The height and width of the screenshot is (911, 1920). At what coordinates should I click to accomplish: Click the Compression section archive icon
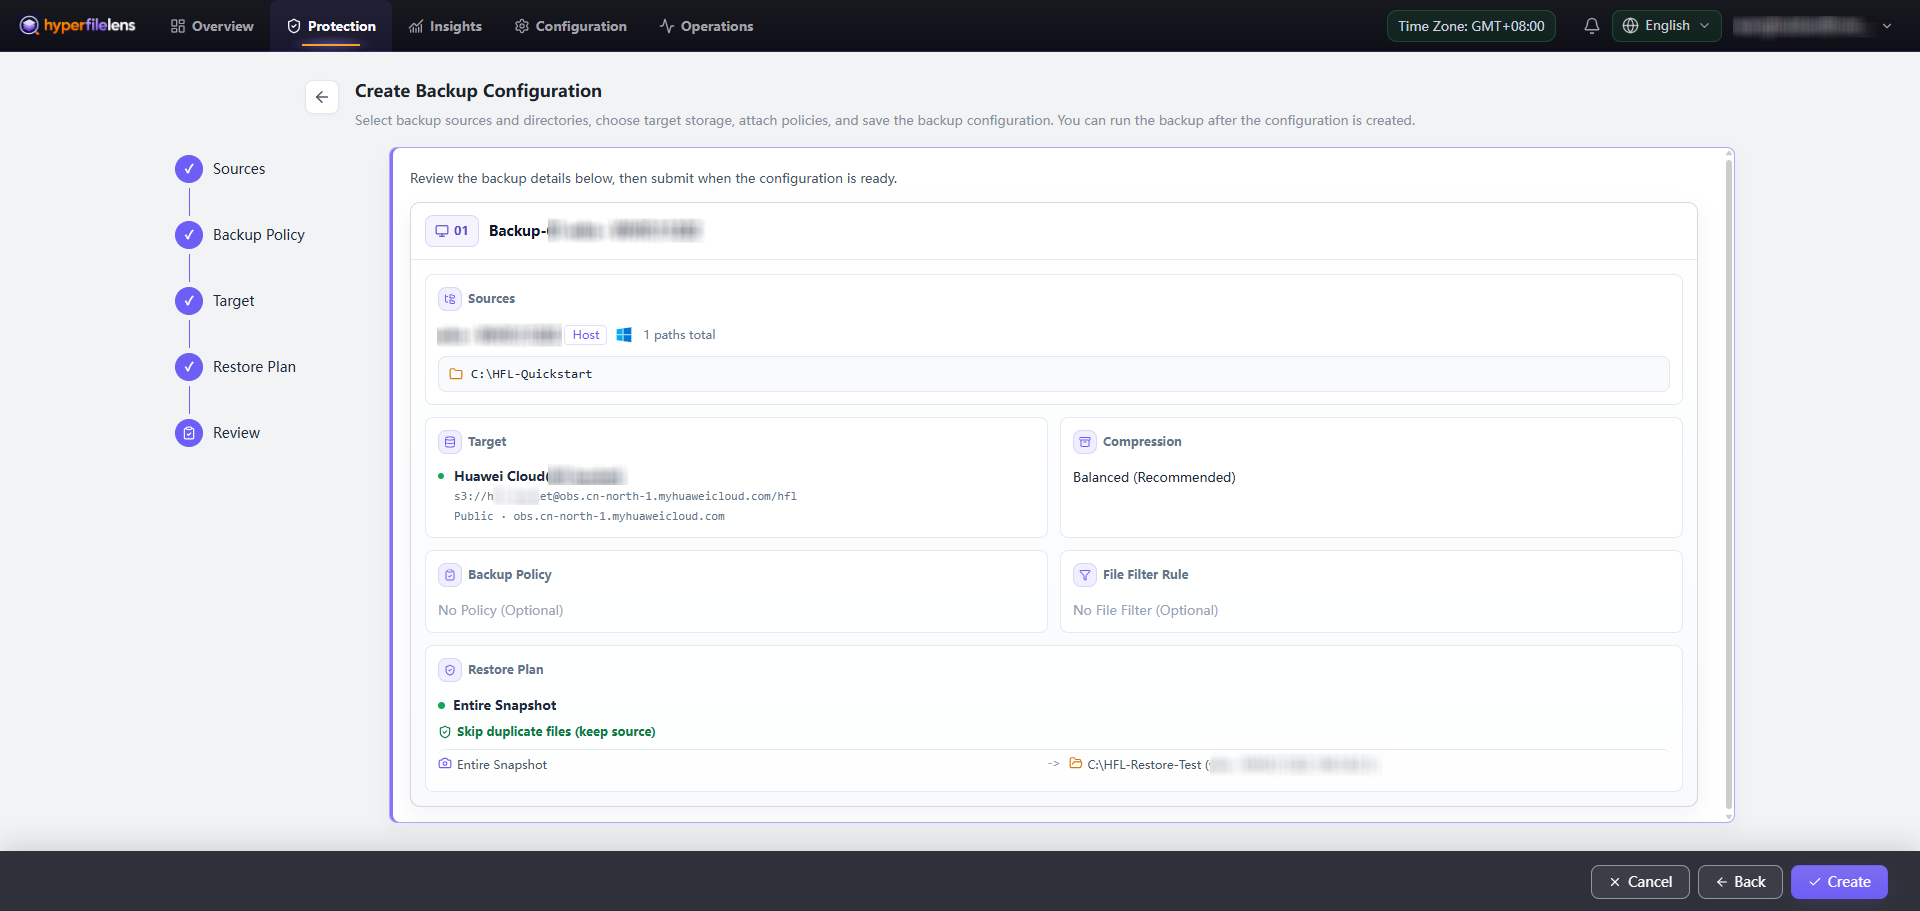(1085, 442)
